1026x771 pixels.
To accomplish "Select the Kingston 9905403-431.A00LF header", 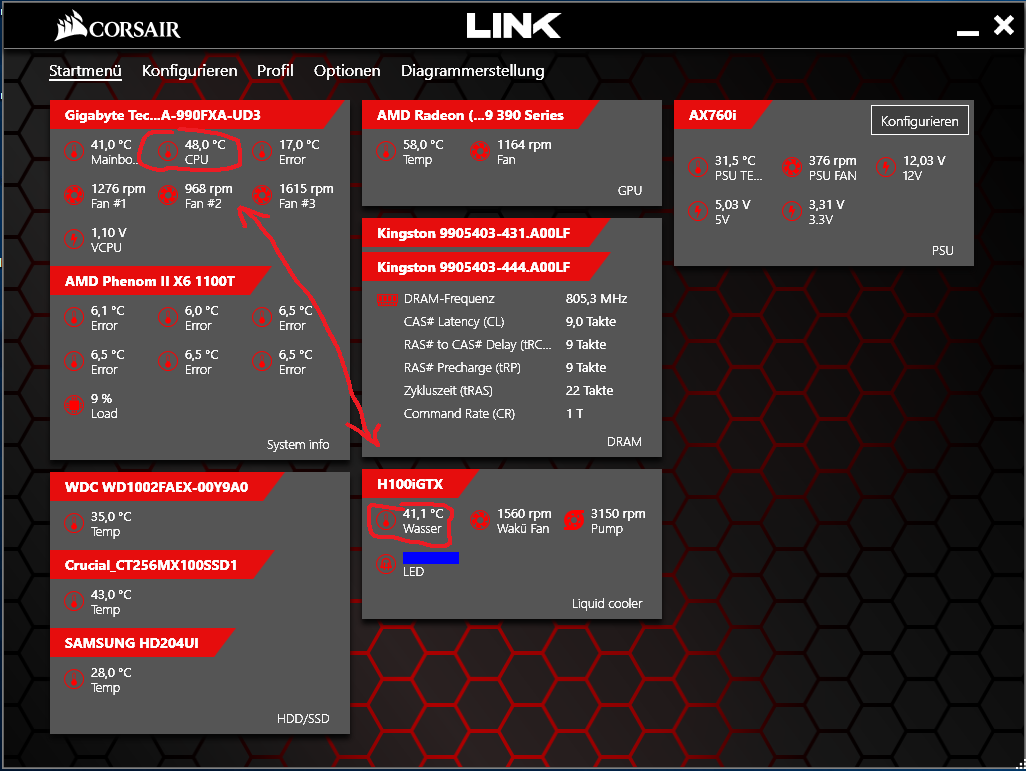I will pyautogui.click(x=486, y=233).
